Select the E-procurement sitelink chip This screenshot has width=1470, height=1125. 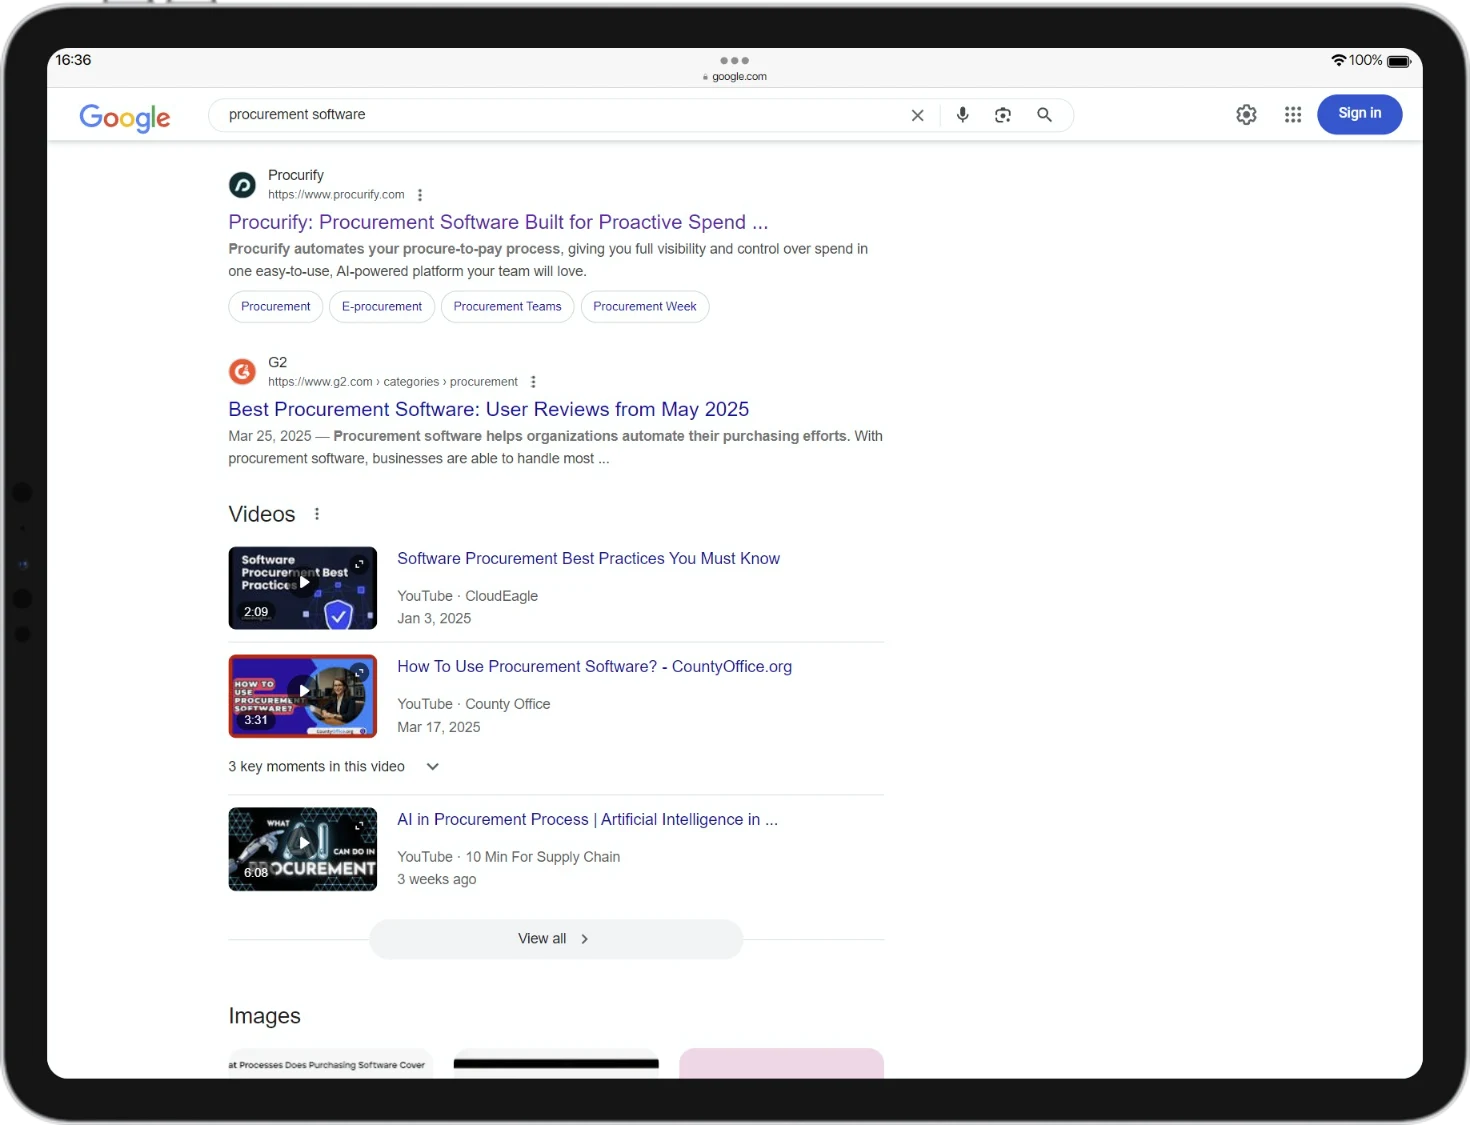click(382, 307)
